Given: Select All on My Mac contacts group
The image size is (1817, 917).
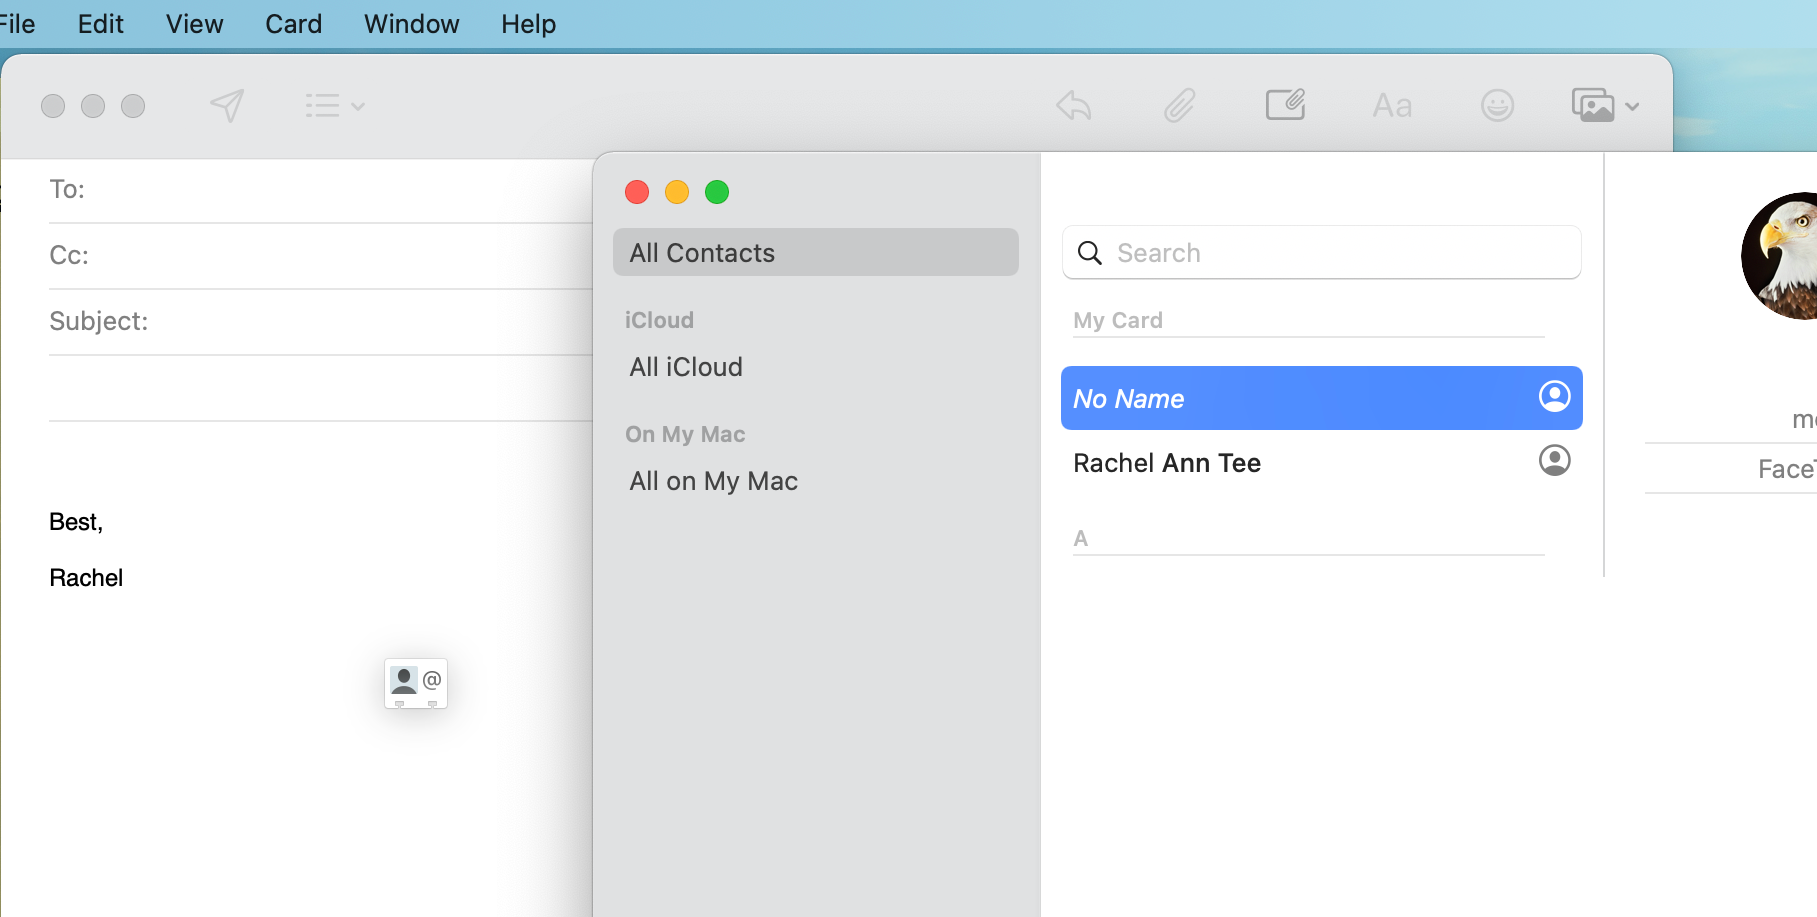Looking at the screenshot, I should pyautogui.click(x=713, y=480).
